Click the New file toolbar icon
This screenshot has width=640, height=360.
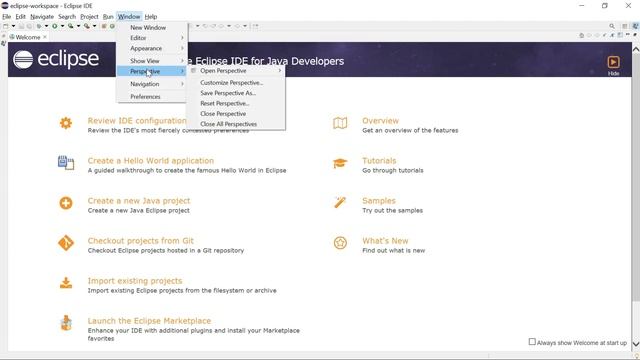(5, 26)
